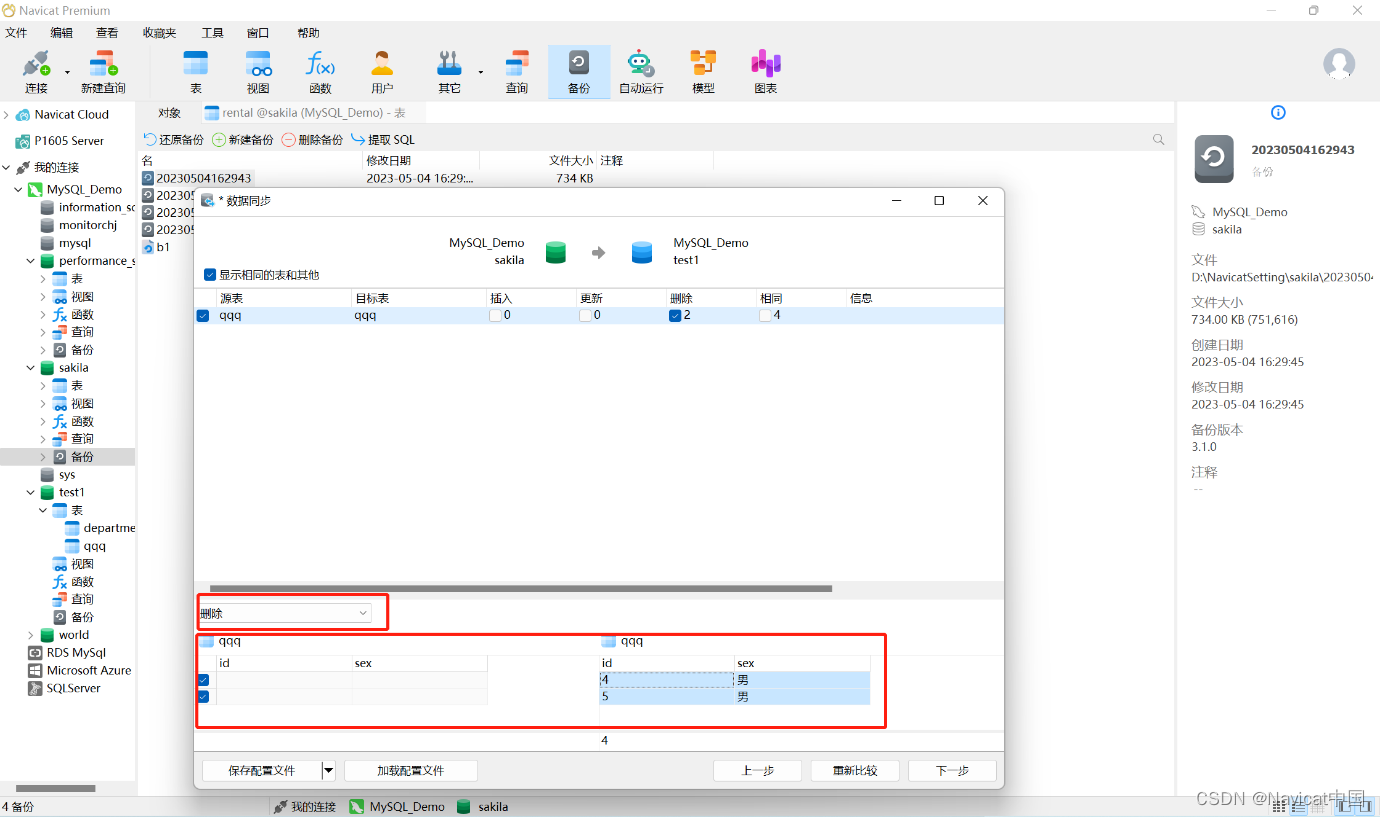Image resolution: width=1380 pixels, height=817 pixels.
Task: Collapse the performance_schema database node
Action: 31,261
